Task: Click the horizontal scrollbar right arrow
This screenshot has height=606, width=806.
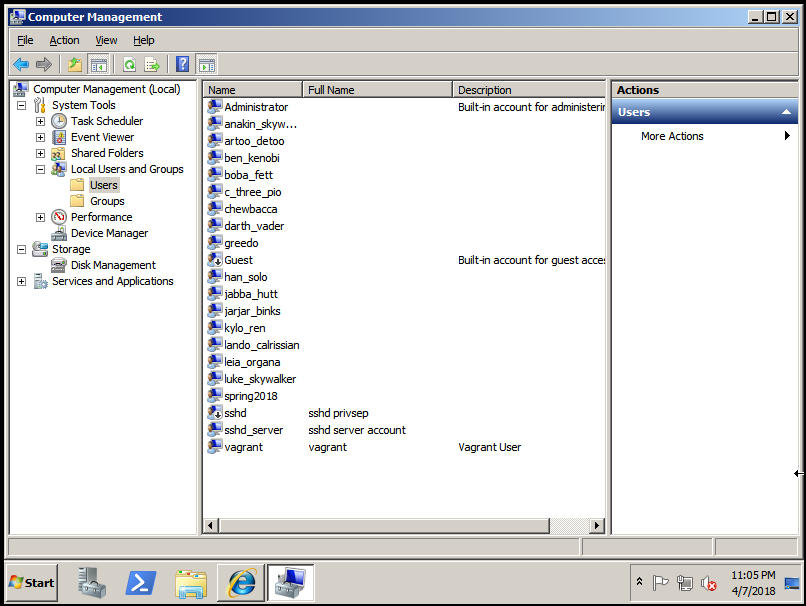Action: tap(596, 526)
